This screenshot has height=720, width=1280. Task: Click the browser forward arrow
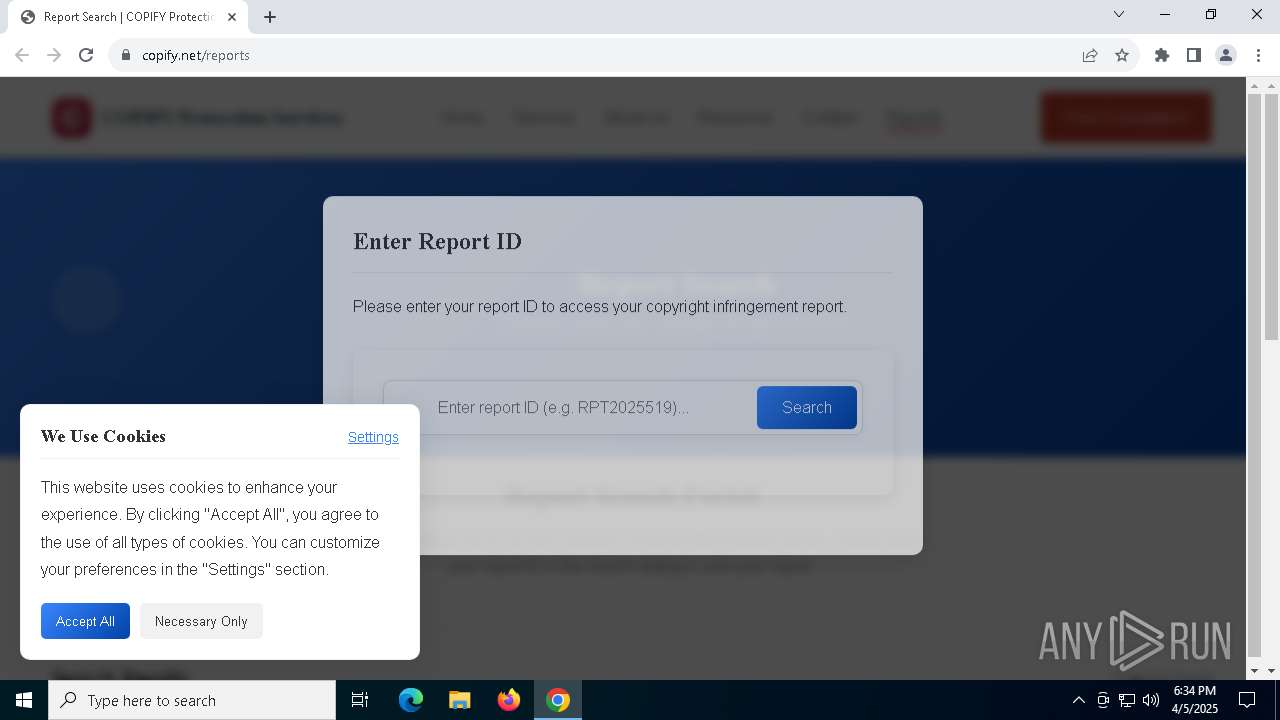click(x=54, y=55)
